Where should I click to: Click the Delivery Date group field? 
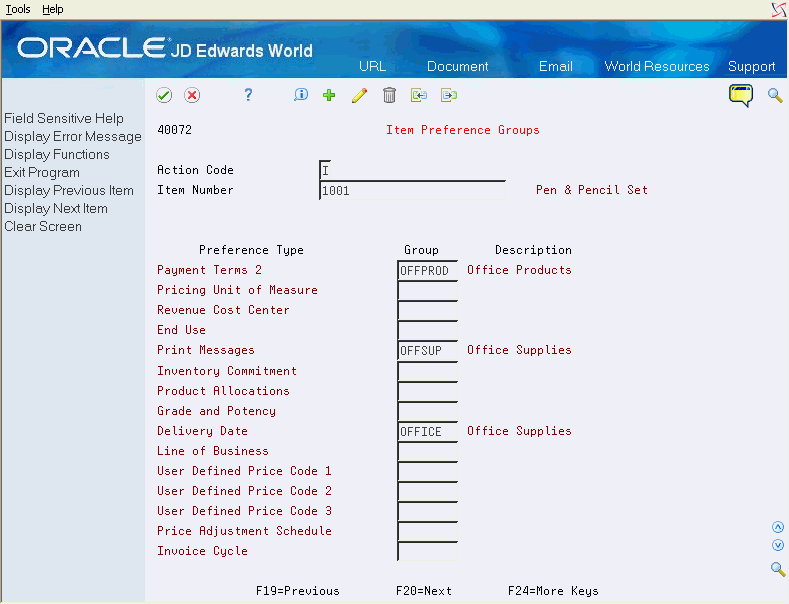tap(427, 431)
